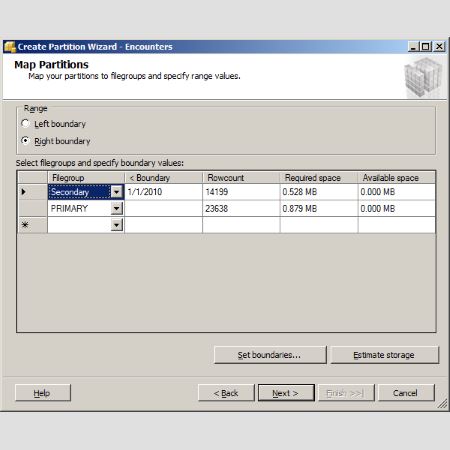
Task: Click the Set boundaries... button
Action: coord(270,355)
